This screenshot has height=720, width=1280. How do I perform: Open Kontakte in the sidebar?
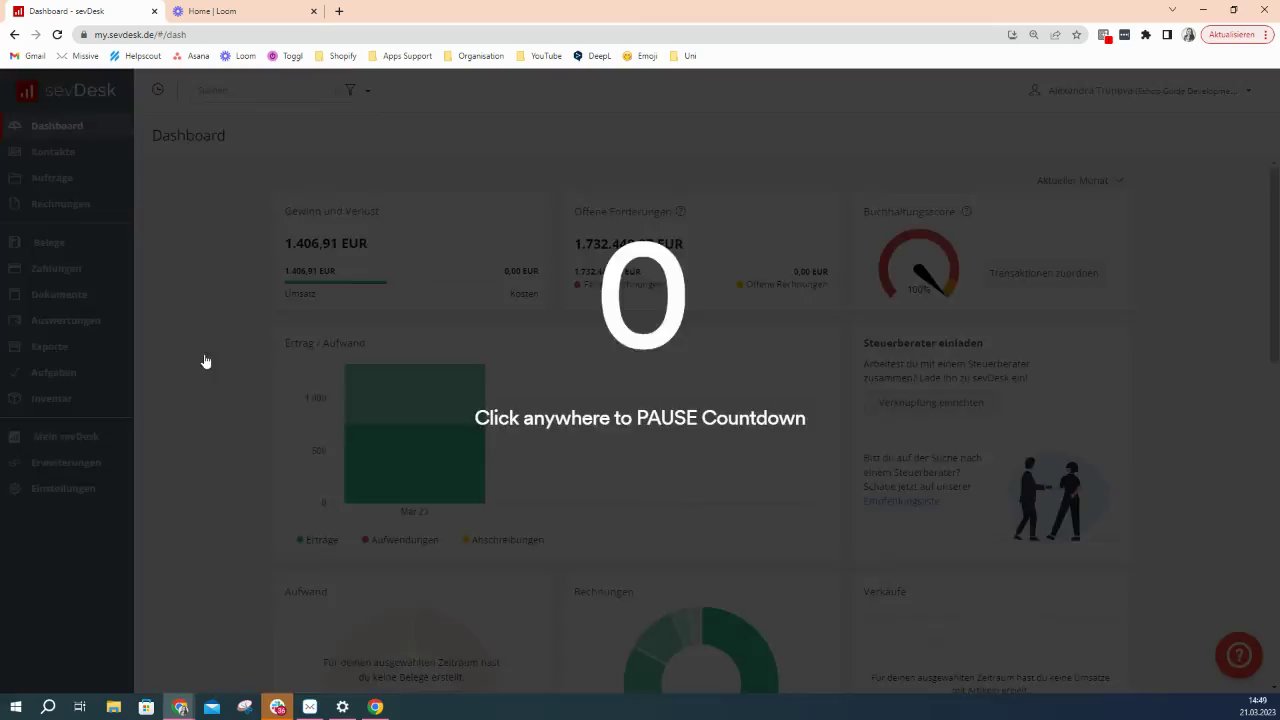pyautogui.click(x=53, y=152)
